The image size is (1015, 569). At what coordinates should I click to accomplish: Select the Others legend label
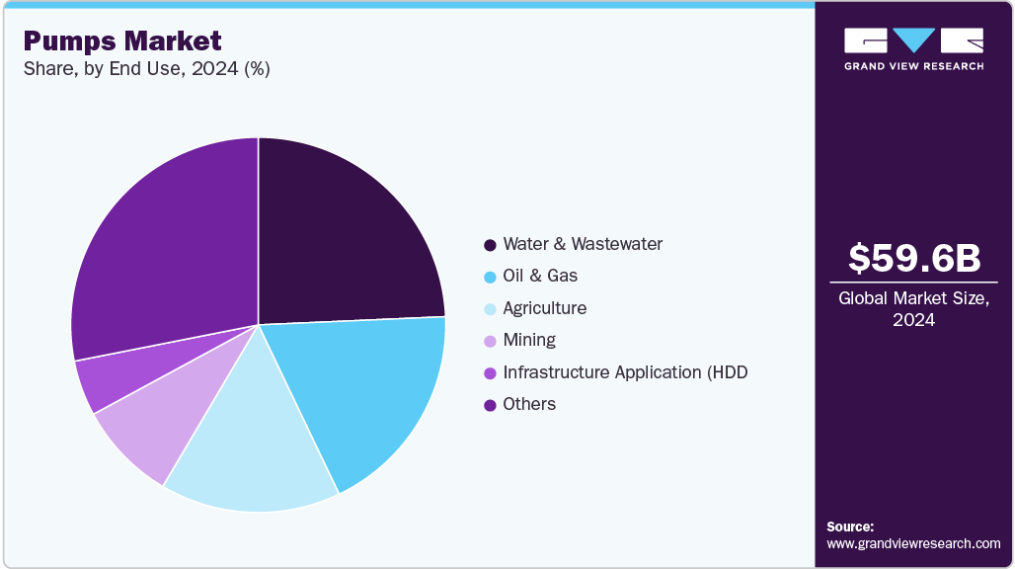coord(529,404)
